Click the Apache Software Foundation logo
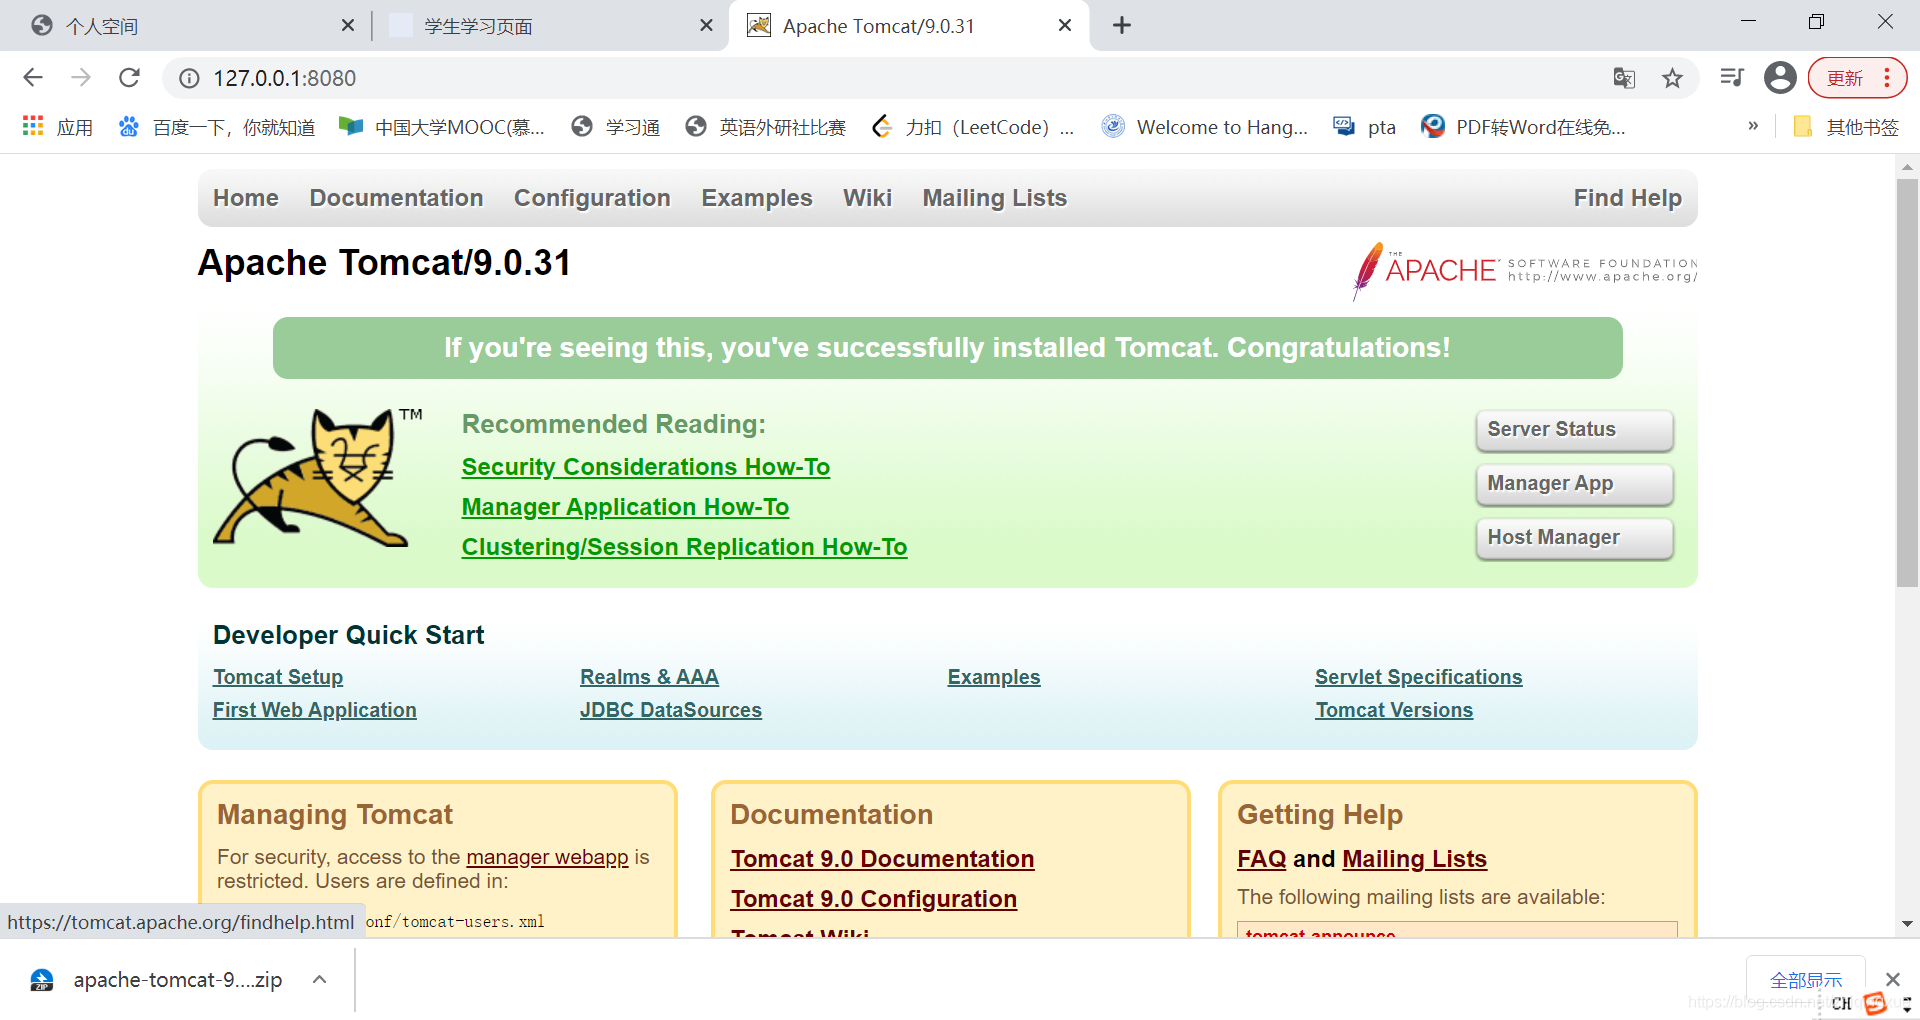The image size is (1920, 1020). [1524, 270]
